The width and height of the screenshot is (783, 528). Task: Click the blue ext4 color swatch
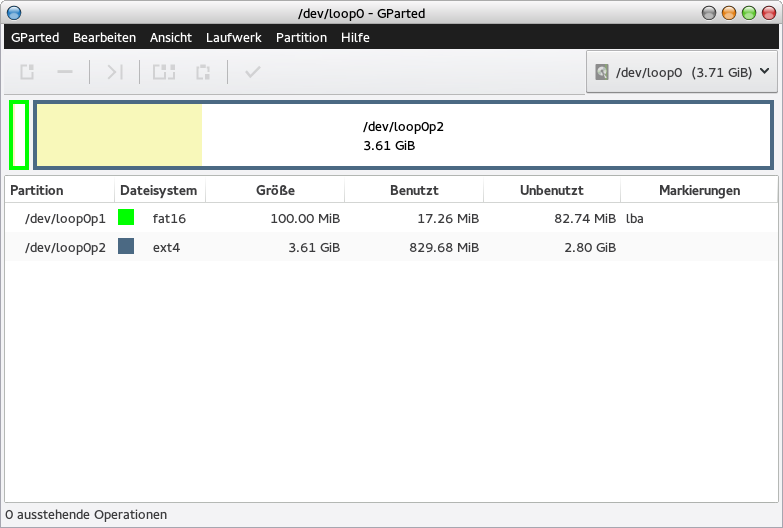tap(126, 246)
